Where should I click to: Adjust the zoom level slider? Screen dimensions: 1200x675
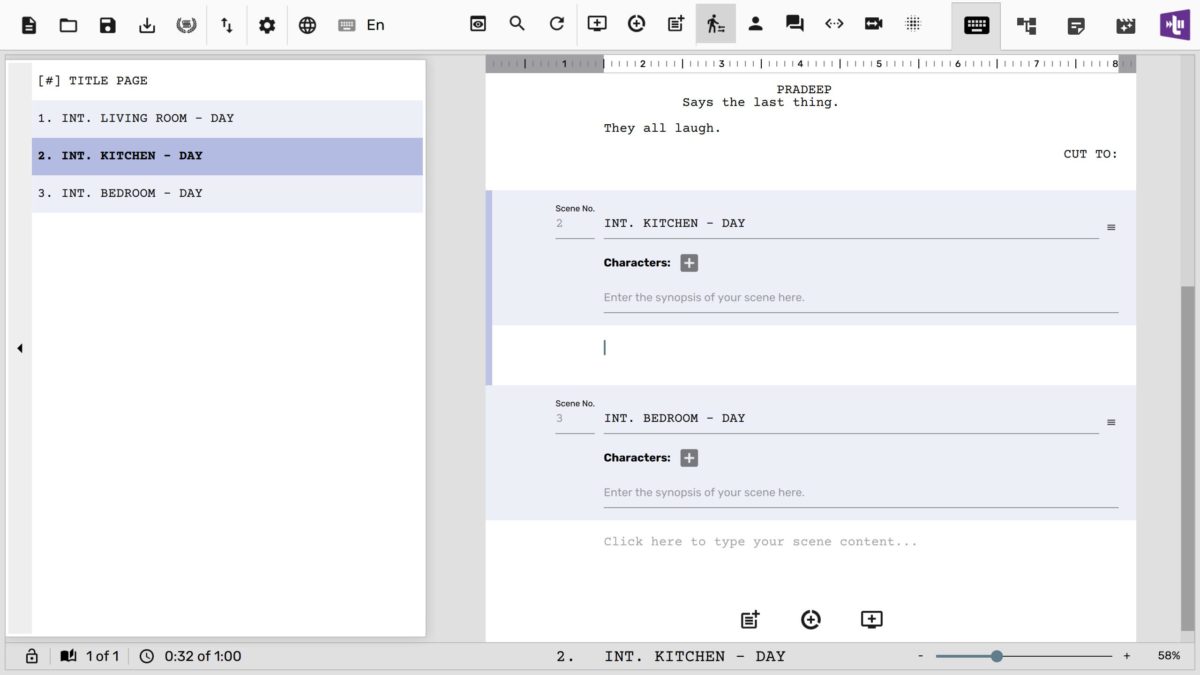coord(997,656)
